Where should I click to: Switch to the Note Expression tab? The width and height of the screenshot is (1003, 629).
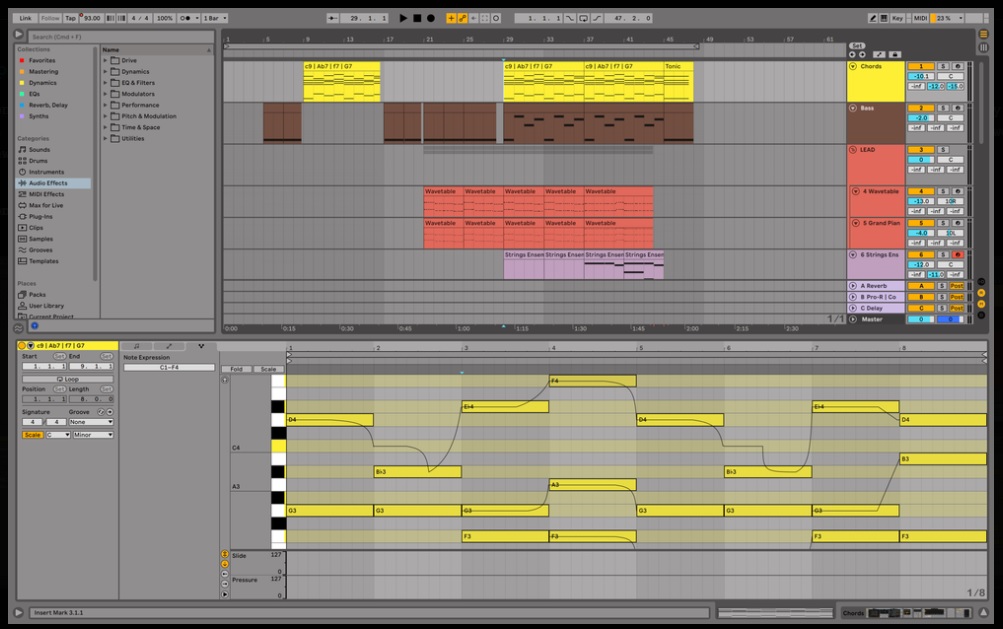(x=201, y=346)
